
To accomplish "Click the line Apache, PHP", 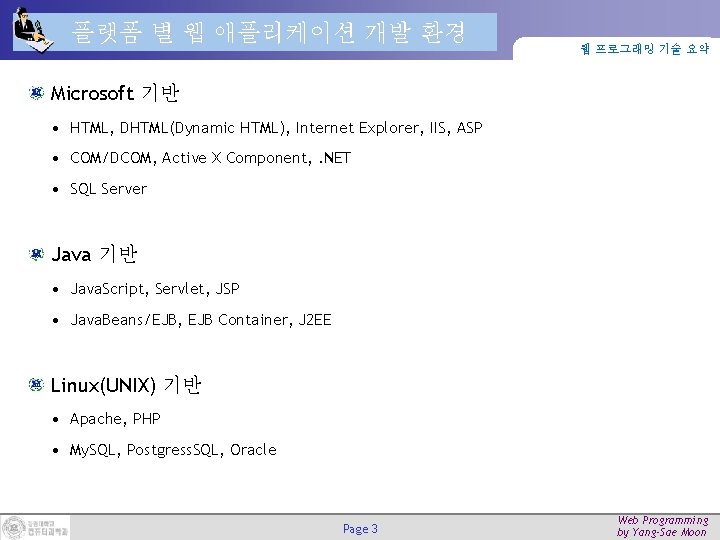I will 115,419.
